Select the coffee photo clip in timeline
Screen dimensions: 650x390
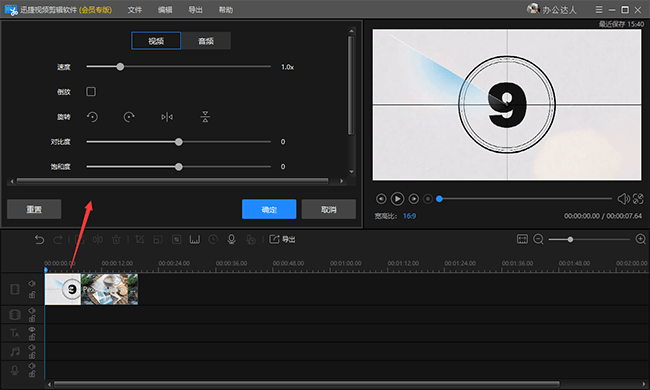point(109,289)
